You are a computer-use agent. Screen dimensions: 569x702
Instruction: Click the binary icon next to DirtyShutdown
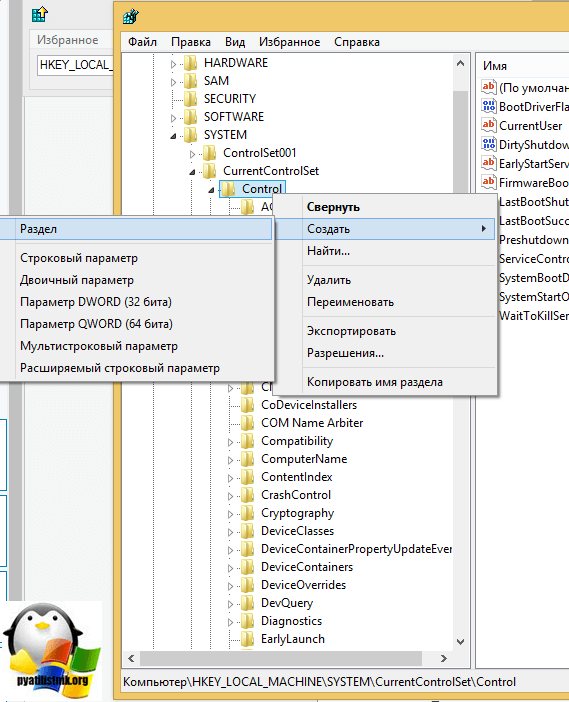point(488,144)
